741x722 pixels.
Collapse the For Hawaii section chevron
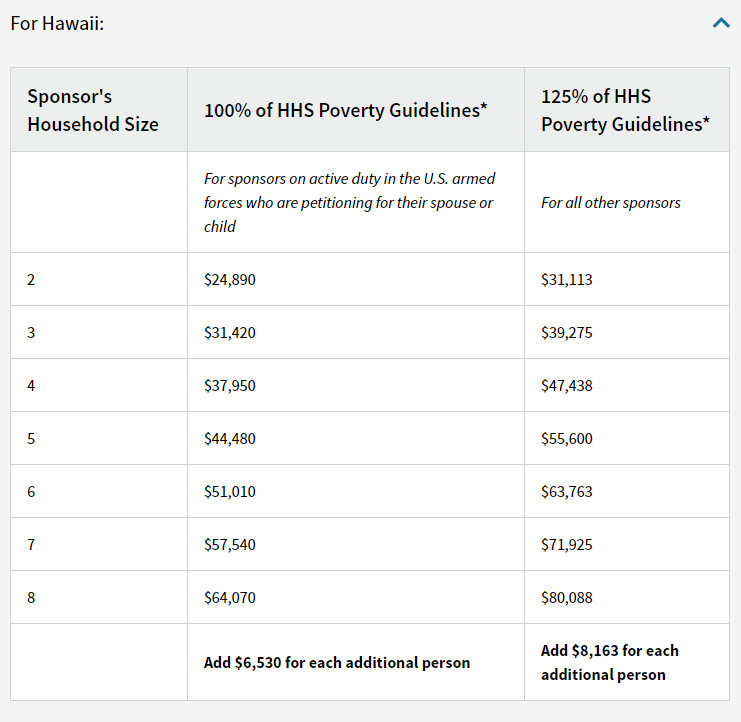point(721,23)
